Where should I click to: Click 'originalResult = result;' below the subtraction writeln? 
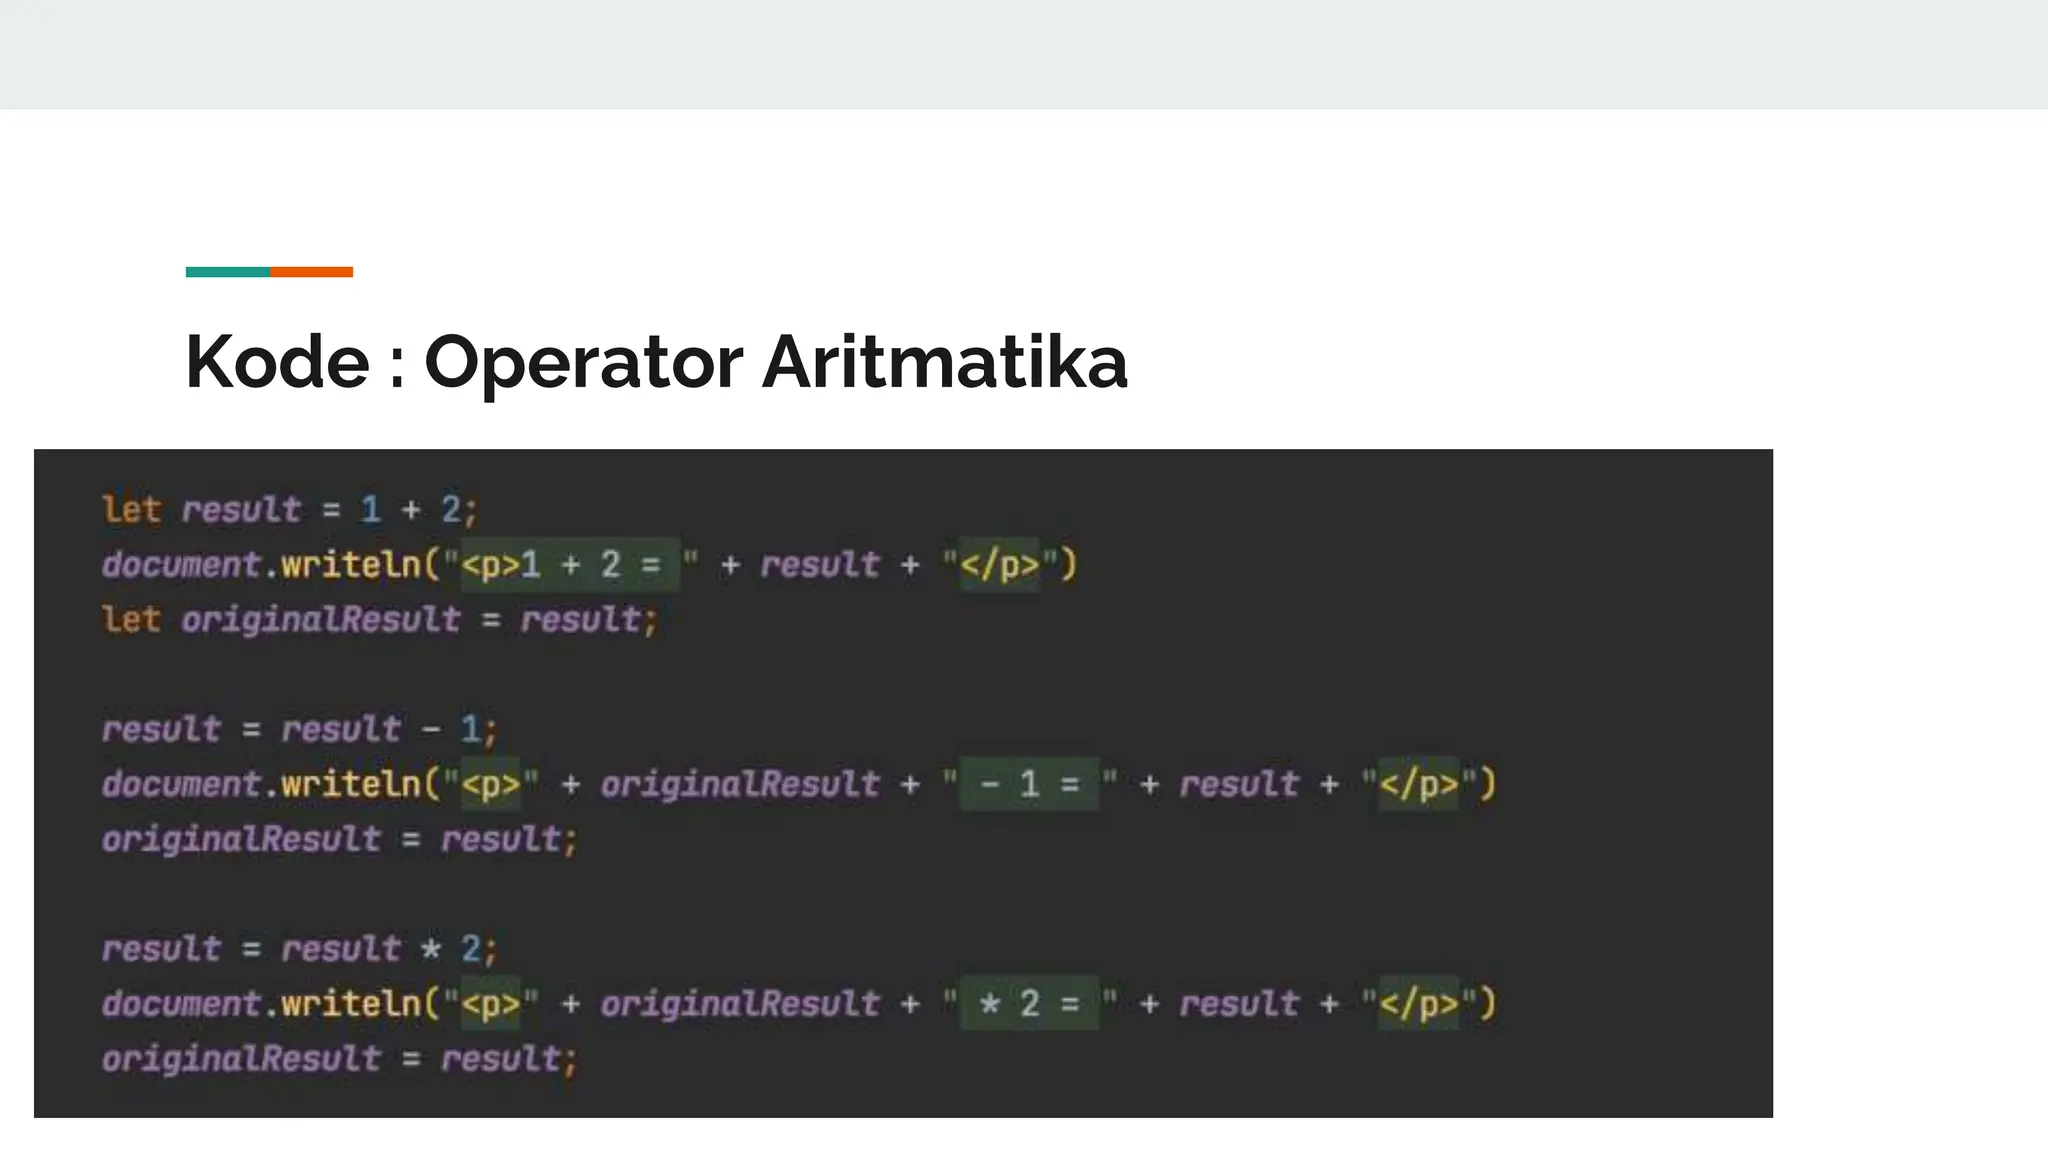(x=340, y=839)
